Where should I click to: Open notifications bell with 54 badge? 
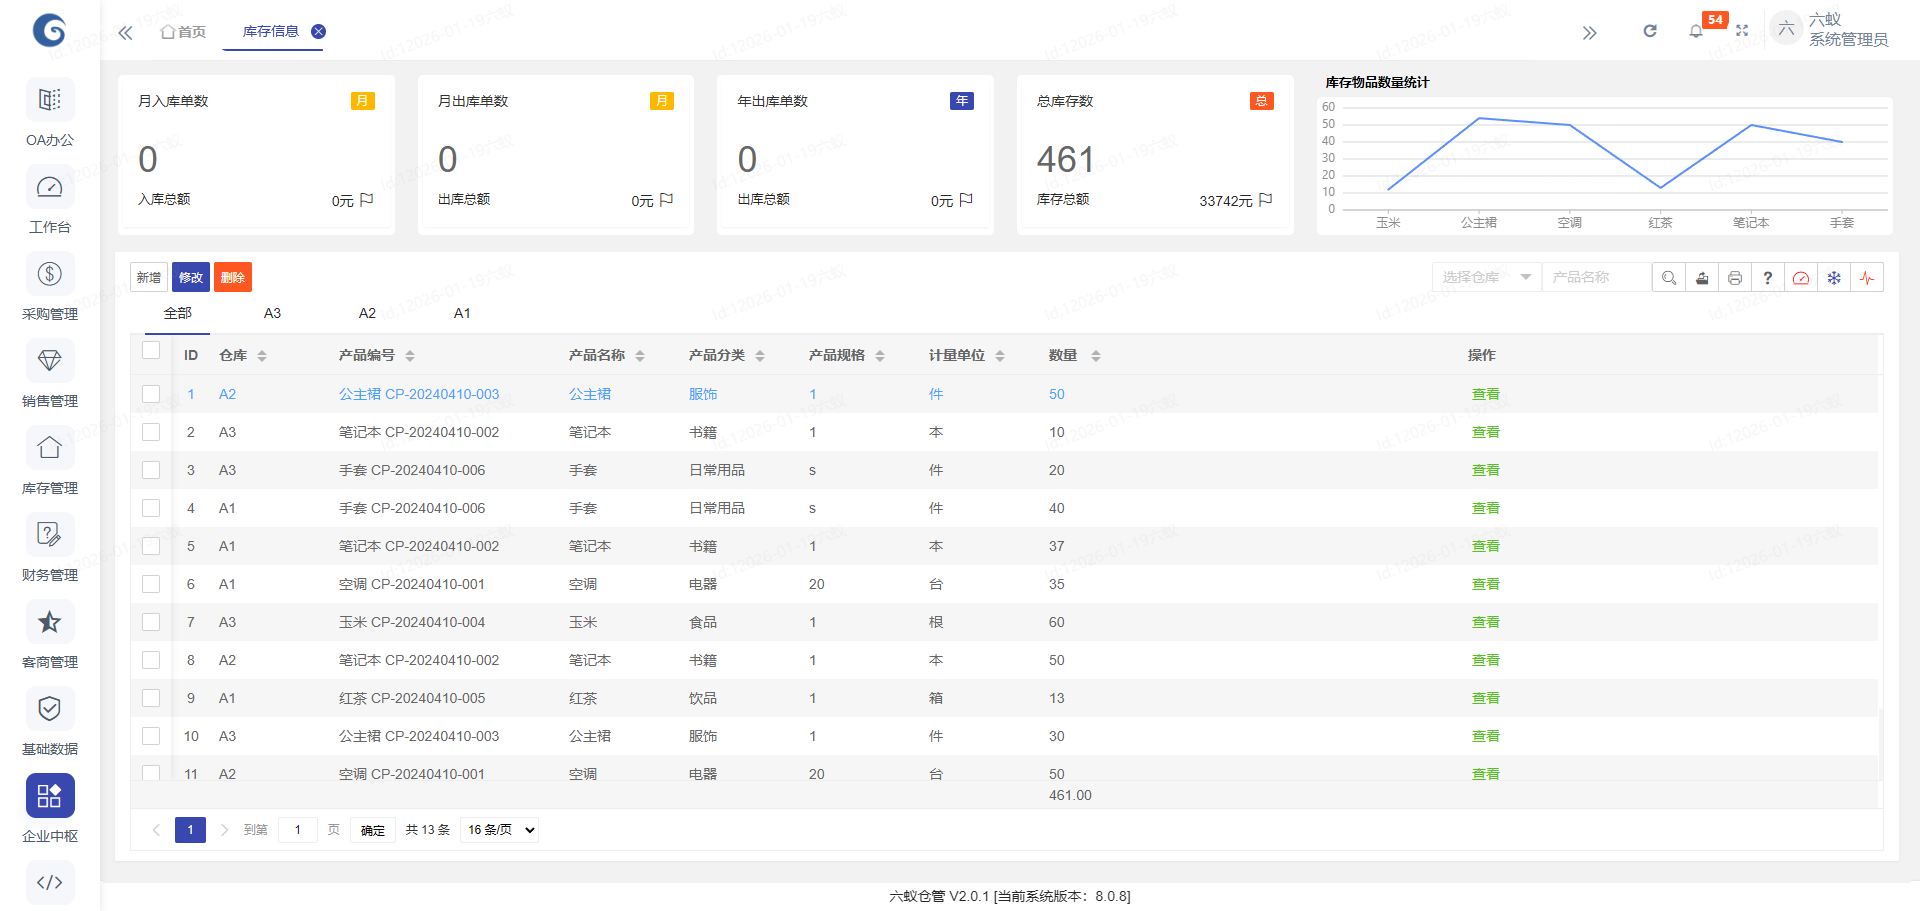[x=1696, y=31]
